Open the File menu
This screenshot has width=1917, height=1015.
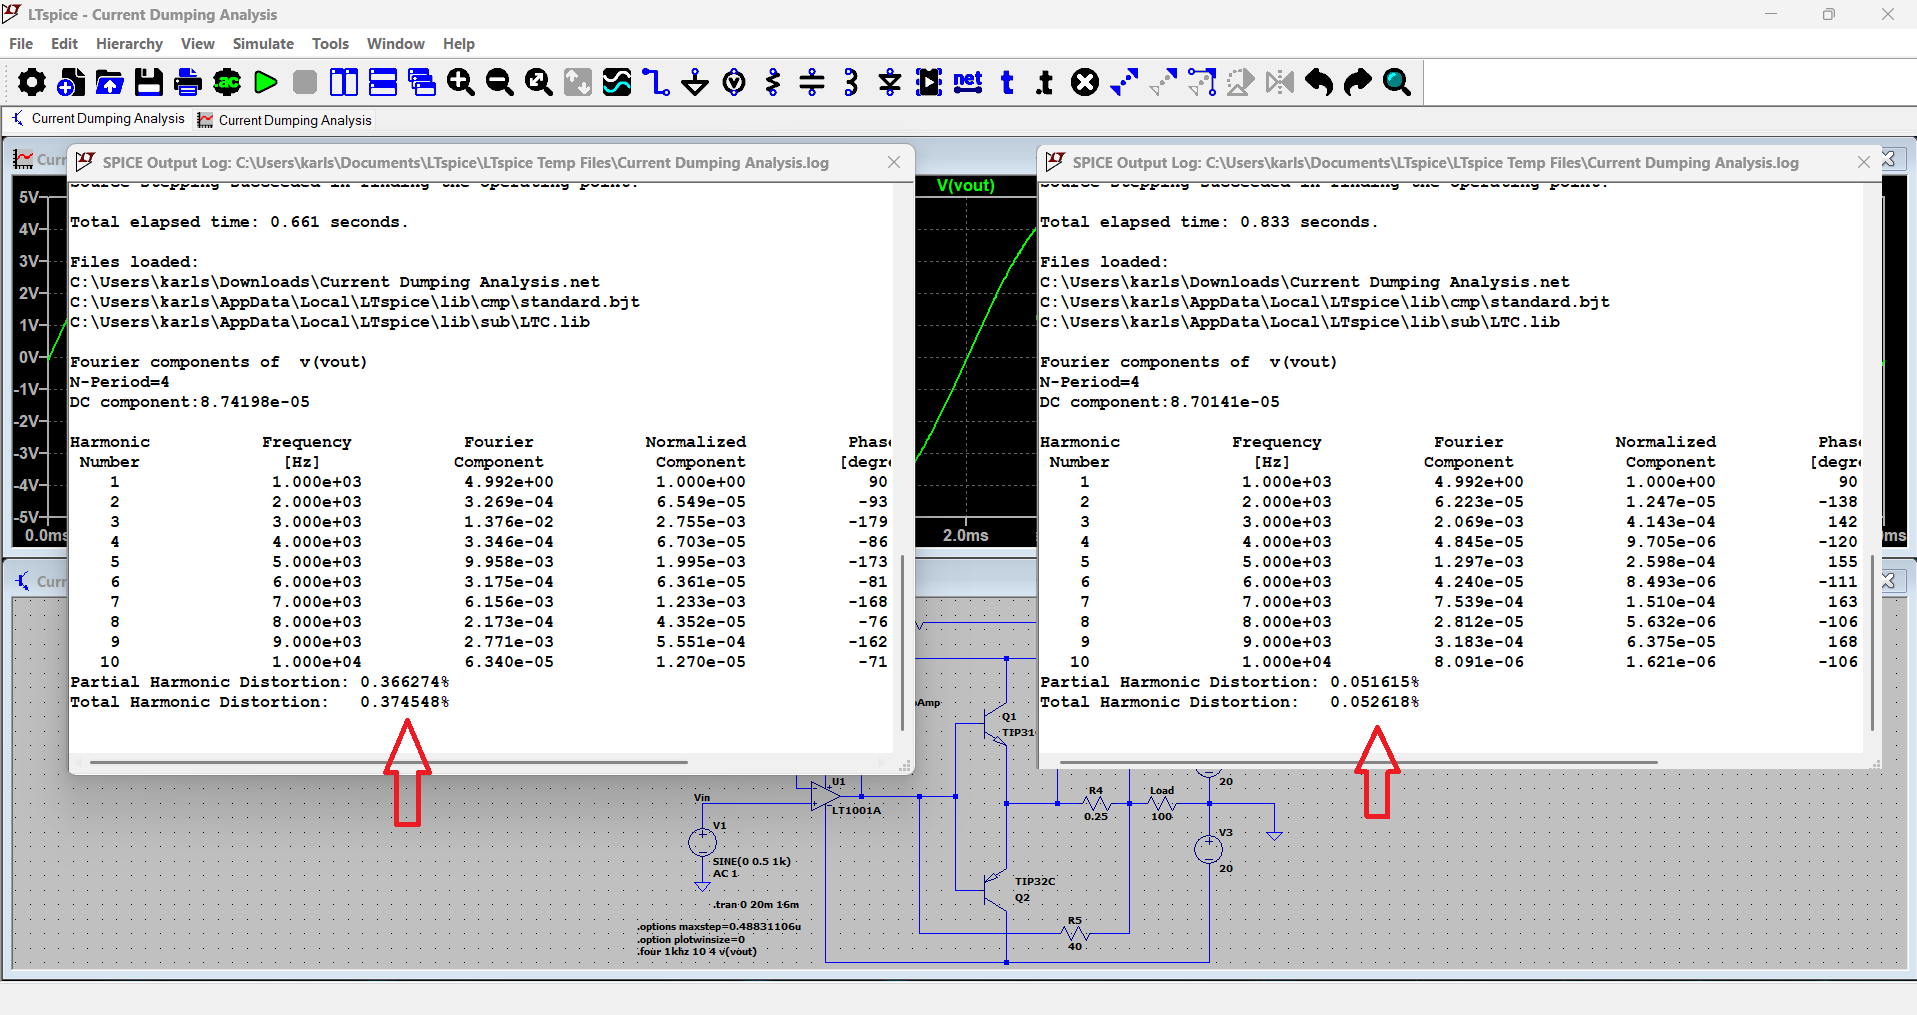click(x=21, y=44)
